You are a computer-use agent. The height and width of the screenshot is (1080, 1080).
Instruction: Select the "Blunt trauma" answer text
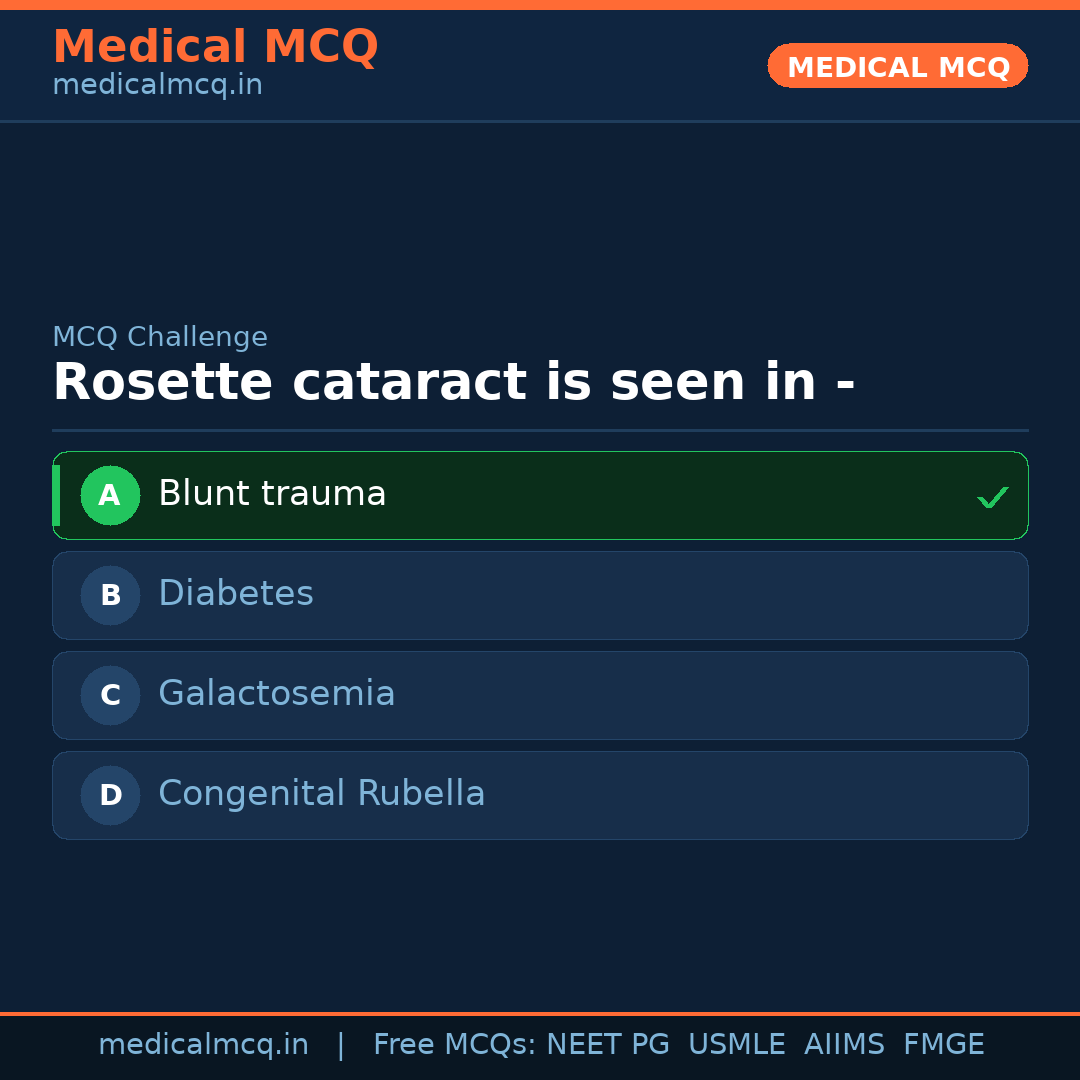point(272,494)
